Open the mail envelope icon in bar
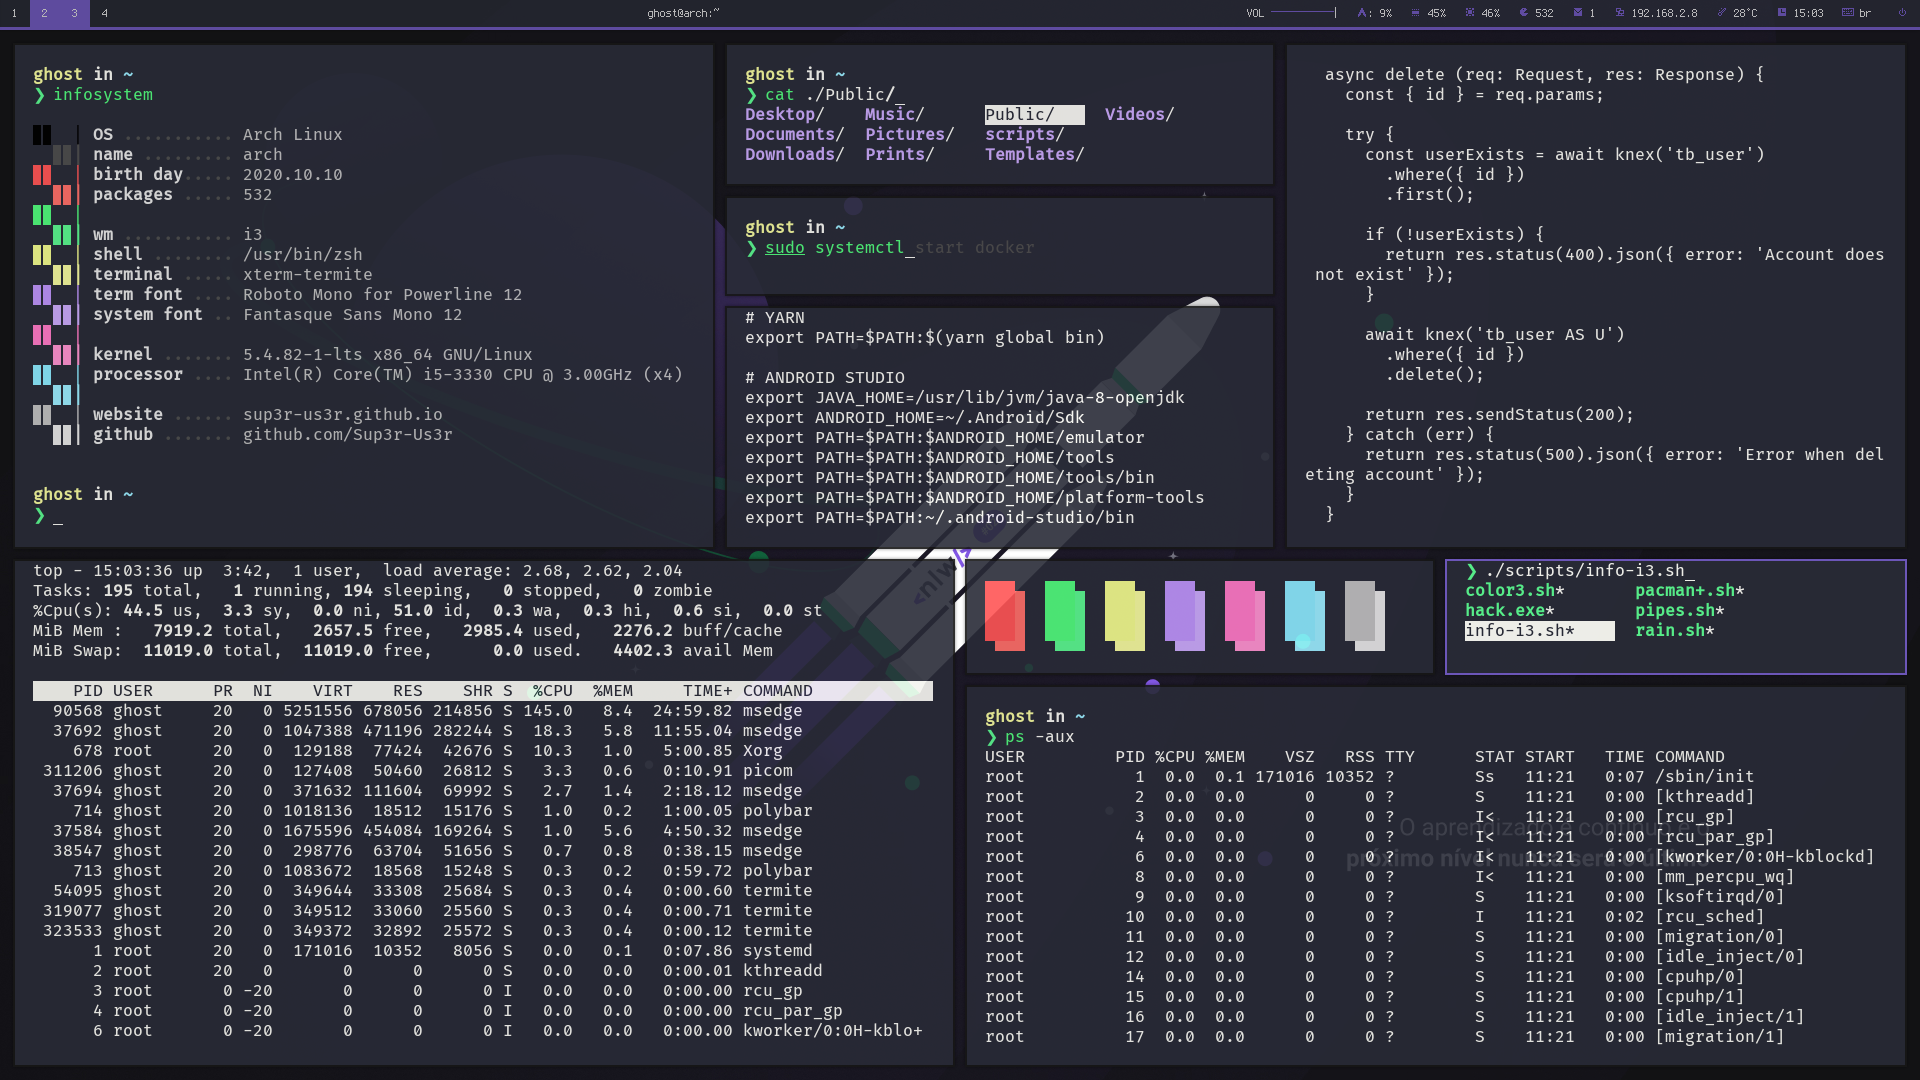The image size is (1920, 1080). [1578, 13]
